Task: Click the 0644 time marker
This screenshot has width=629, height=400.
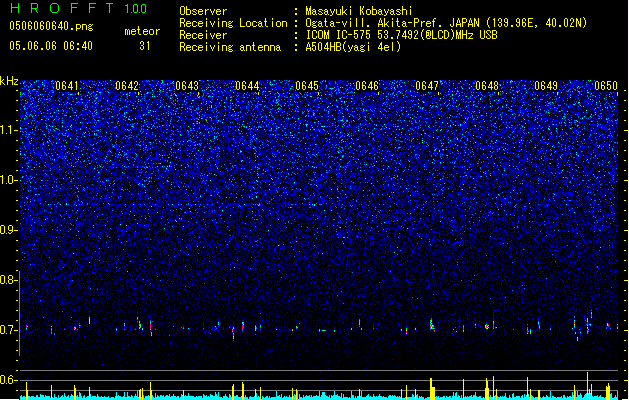Action: (247, 86)
